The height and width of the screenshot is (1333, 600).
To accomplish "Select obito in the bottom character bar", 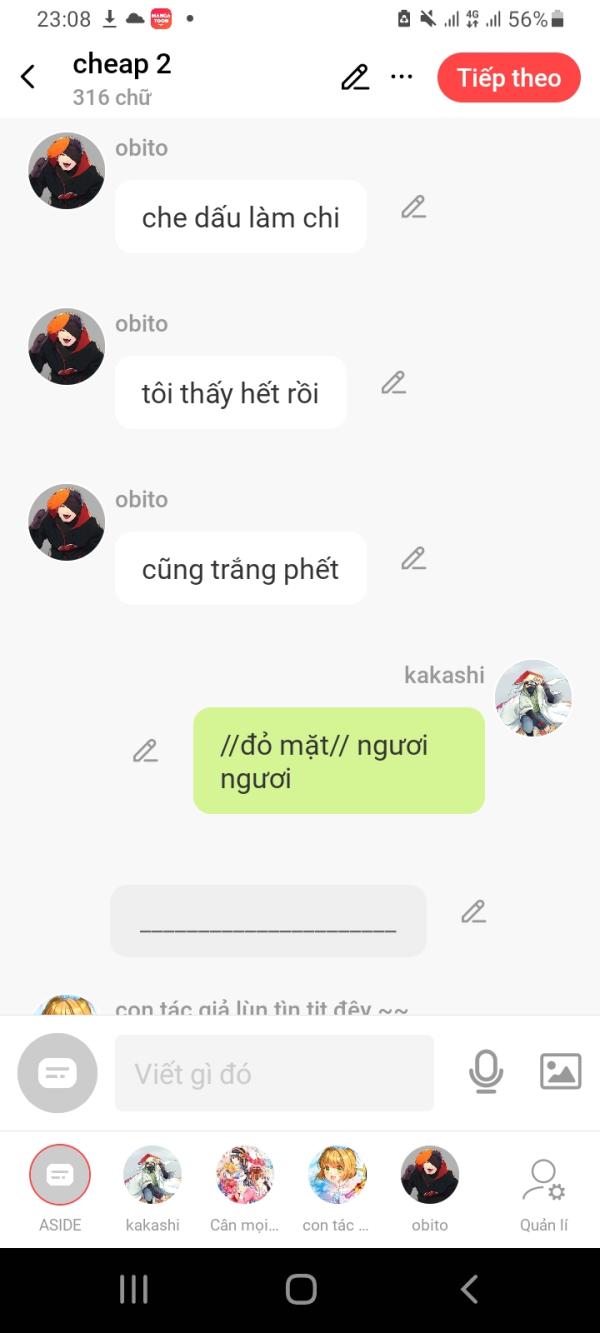I will [430, 1188].
